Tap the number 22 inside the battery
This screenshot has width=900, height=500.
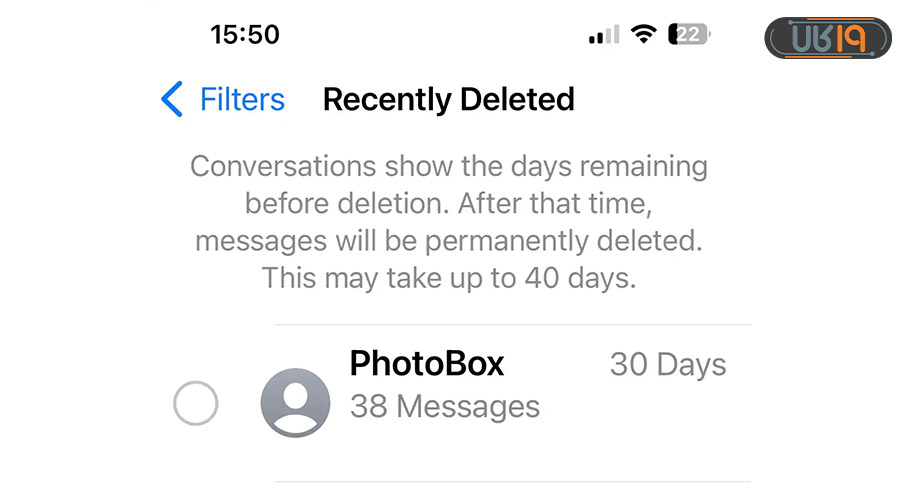tap(688, 34)
